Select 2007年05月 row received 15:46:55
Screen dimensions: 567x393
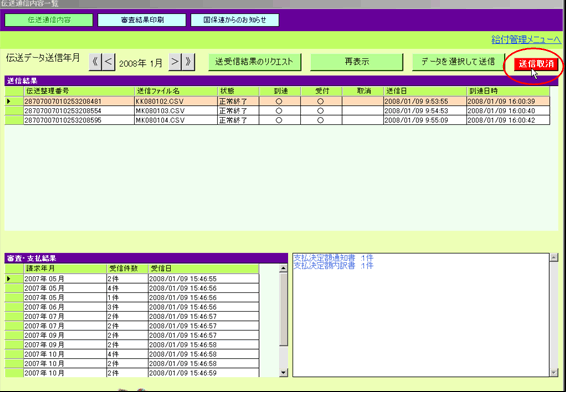click(x=132, y=279)
